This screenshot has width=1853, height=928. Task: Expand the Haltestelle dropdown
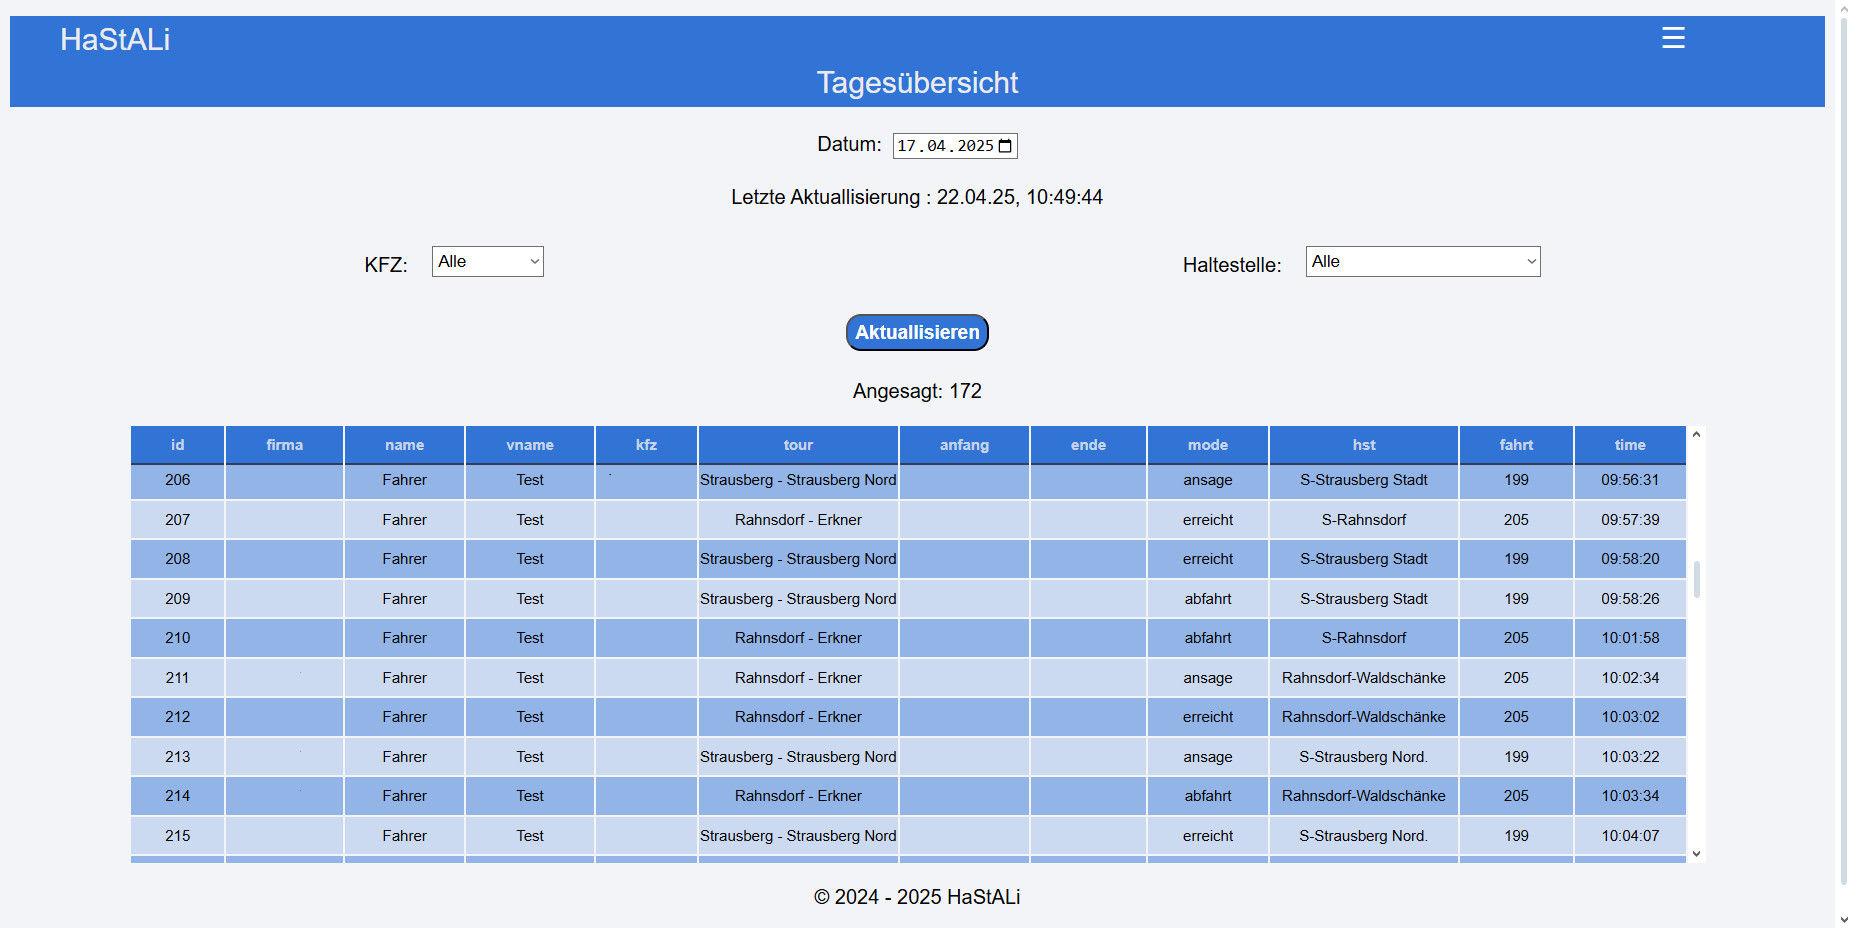click(1422, 262)
